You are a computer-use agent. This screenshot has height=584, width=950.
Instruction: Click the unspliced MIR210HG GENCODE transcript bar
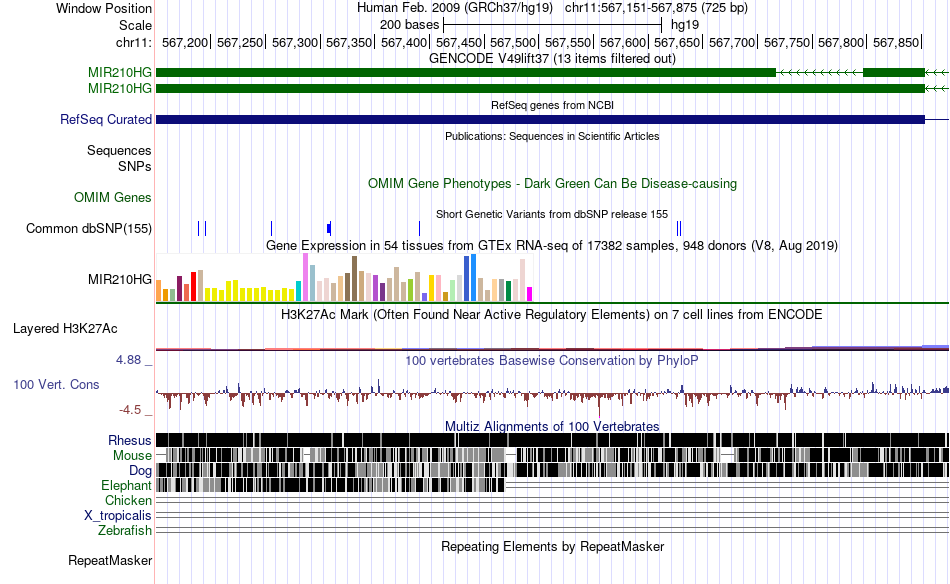540,88
